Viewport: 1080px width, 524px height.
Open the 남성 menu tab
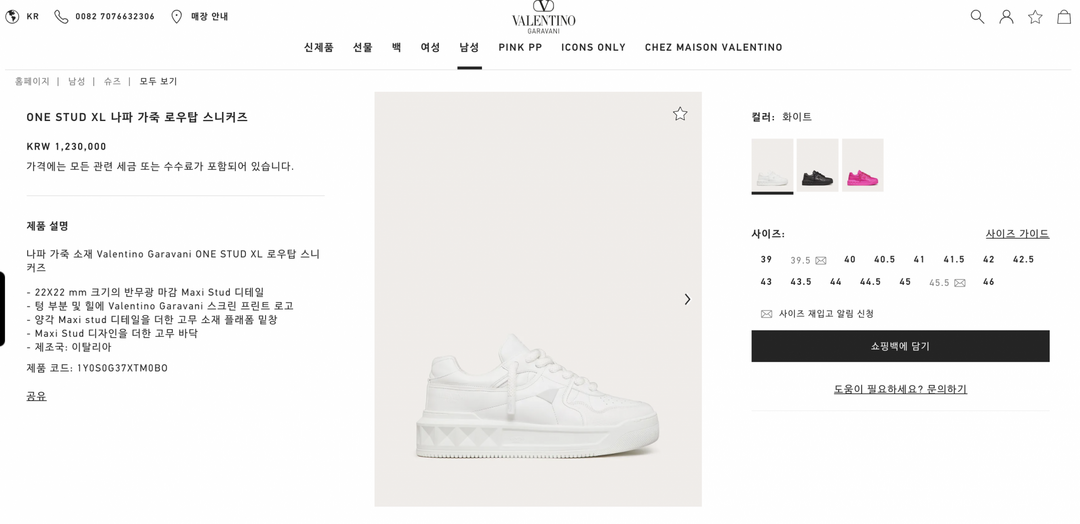click(469, 48)
